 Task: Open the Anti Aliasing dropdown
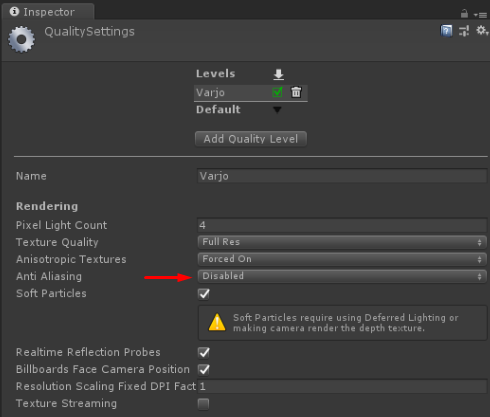pos(342,276)
